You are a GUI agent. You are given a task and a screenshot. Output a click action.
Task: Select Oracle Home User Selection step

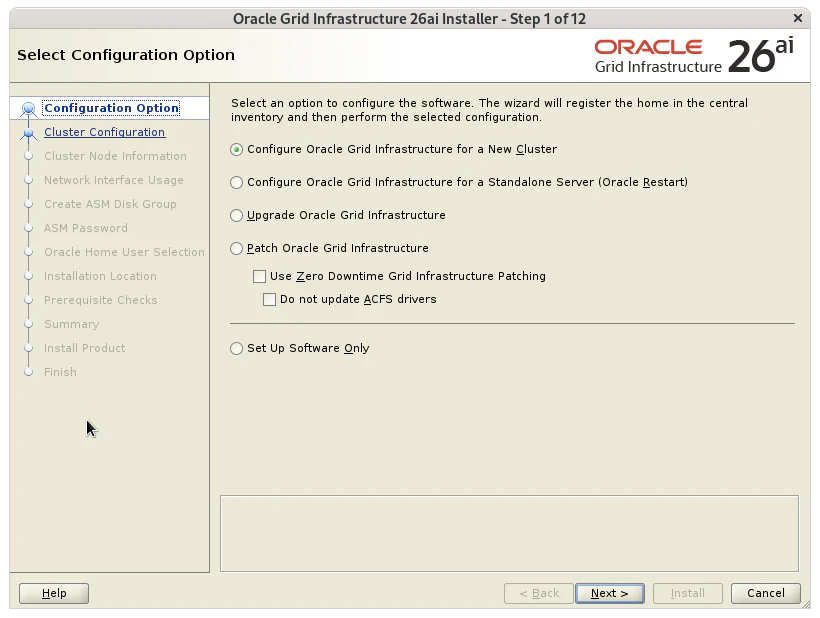coord(124,253)
